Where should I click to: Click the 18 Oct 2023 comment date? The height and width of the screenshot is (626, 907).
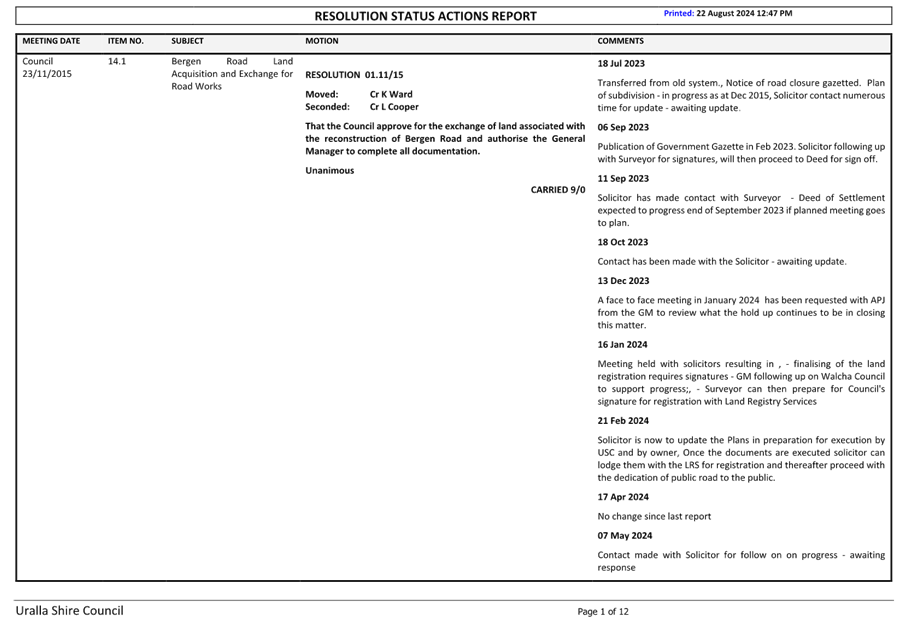623,242
